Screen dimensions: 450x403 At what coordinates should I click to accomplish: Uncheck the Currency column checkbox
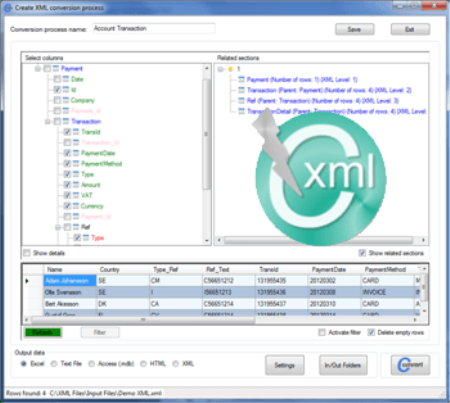pyautogui.click(x=67, y=206)
